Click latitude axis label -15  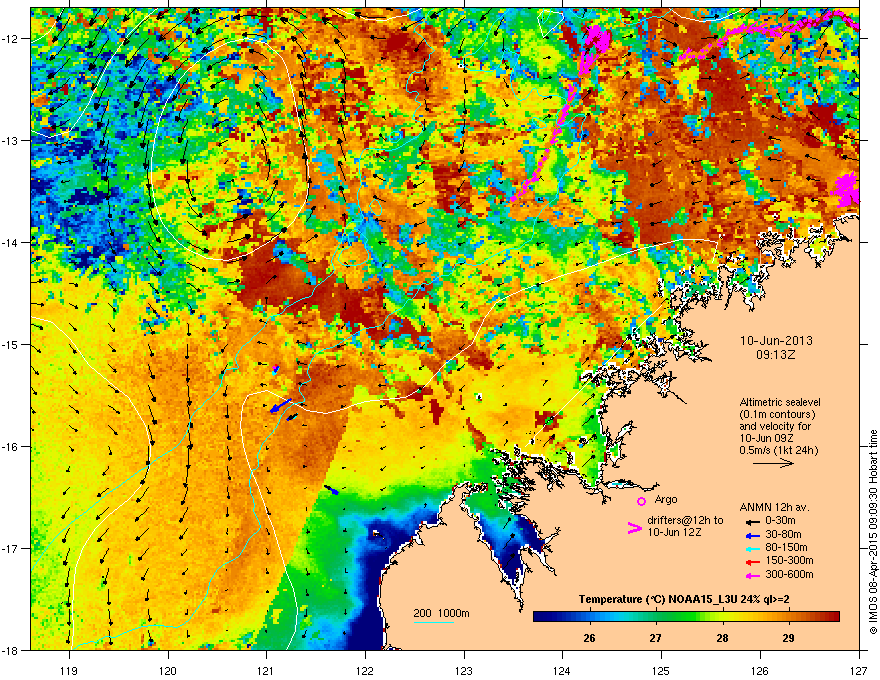(x=11, y=344)
